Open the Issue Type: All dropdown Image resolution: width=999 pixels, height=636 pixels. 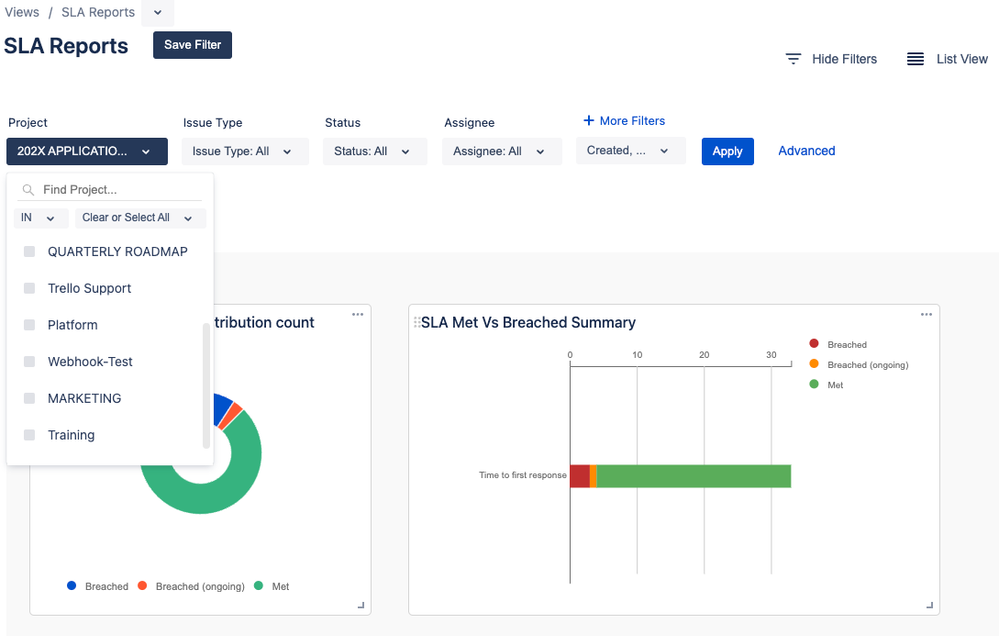coord(245,151)
